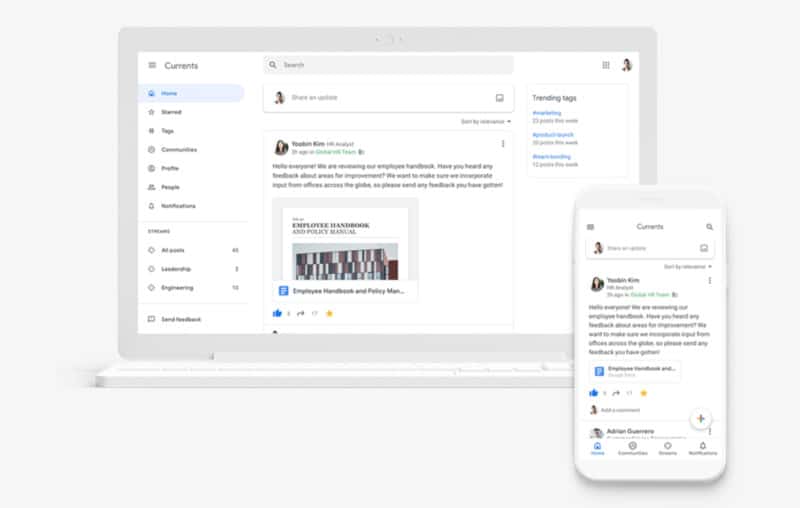Image resolution: width=800 pixels, height=508 pixels.
Task: Tap Adrian Guerrero's name on phone
Action: pos(630,431)
